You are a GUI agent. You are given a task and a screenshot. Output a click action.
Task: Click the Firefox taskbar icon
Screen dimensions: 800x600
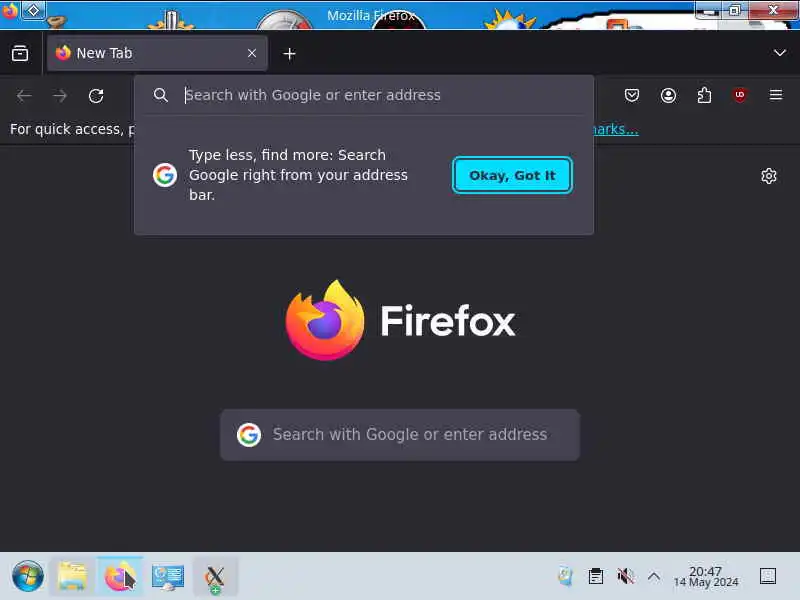click(120, 577)
